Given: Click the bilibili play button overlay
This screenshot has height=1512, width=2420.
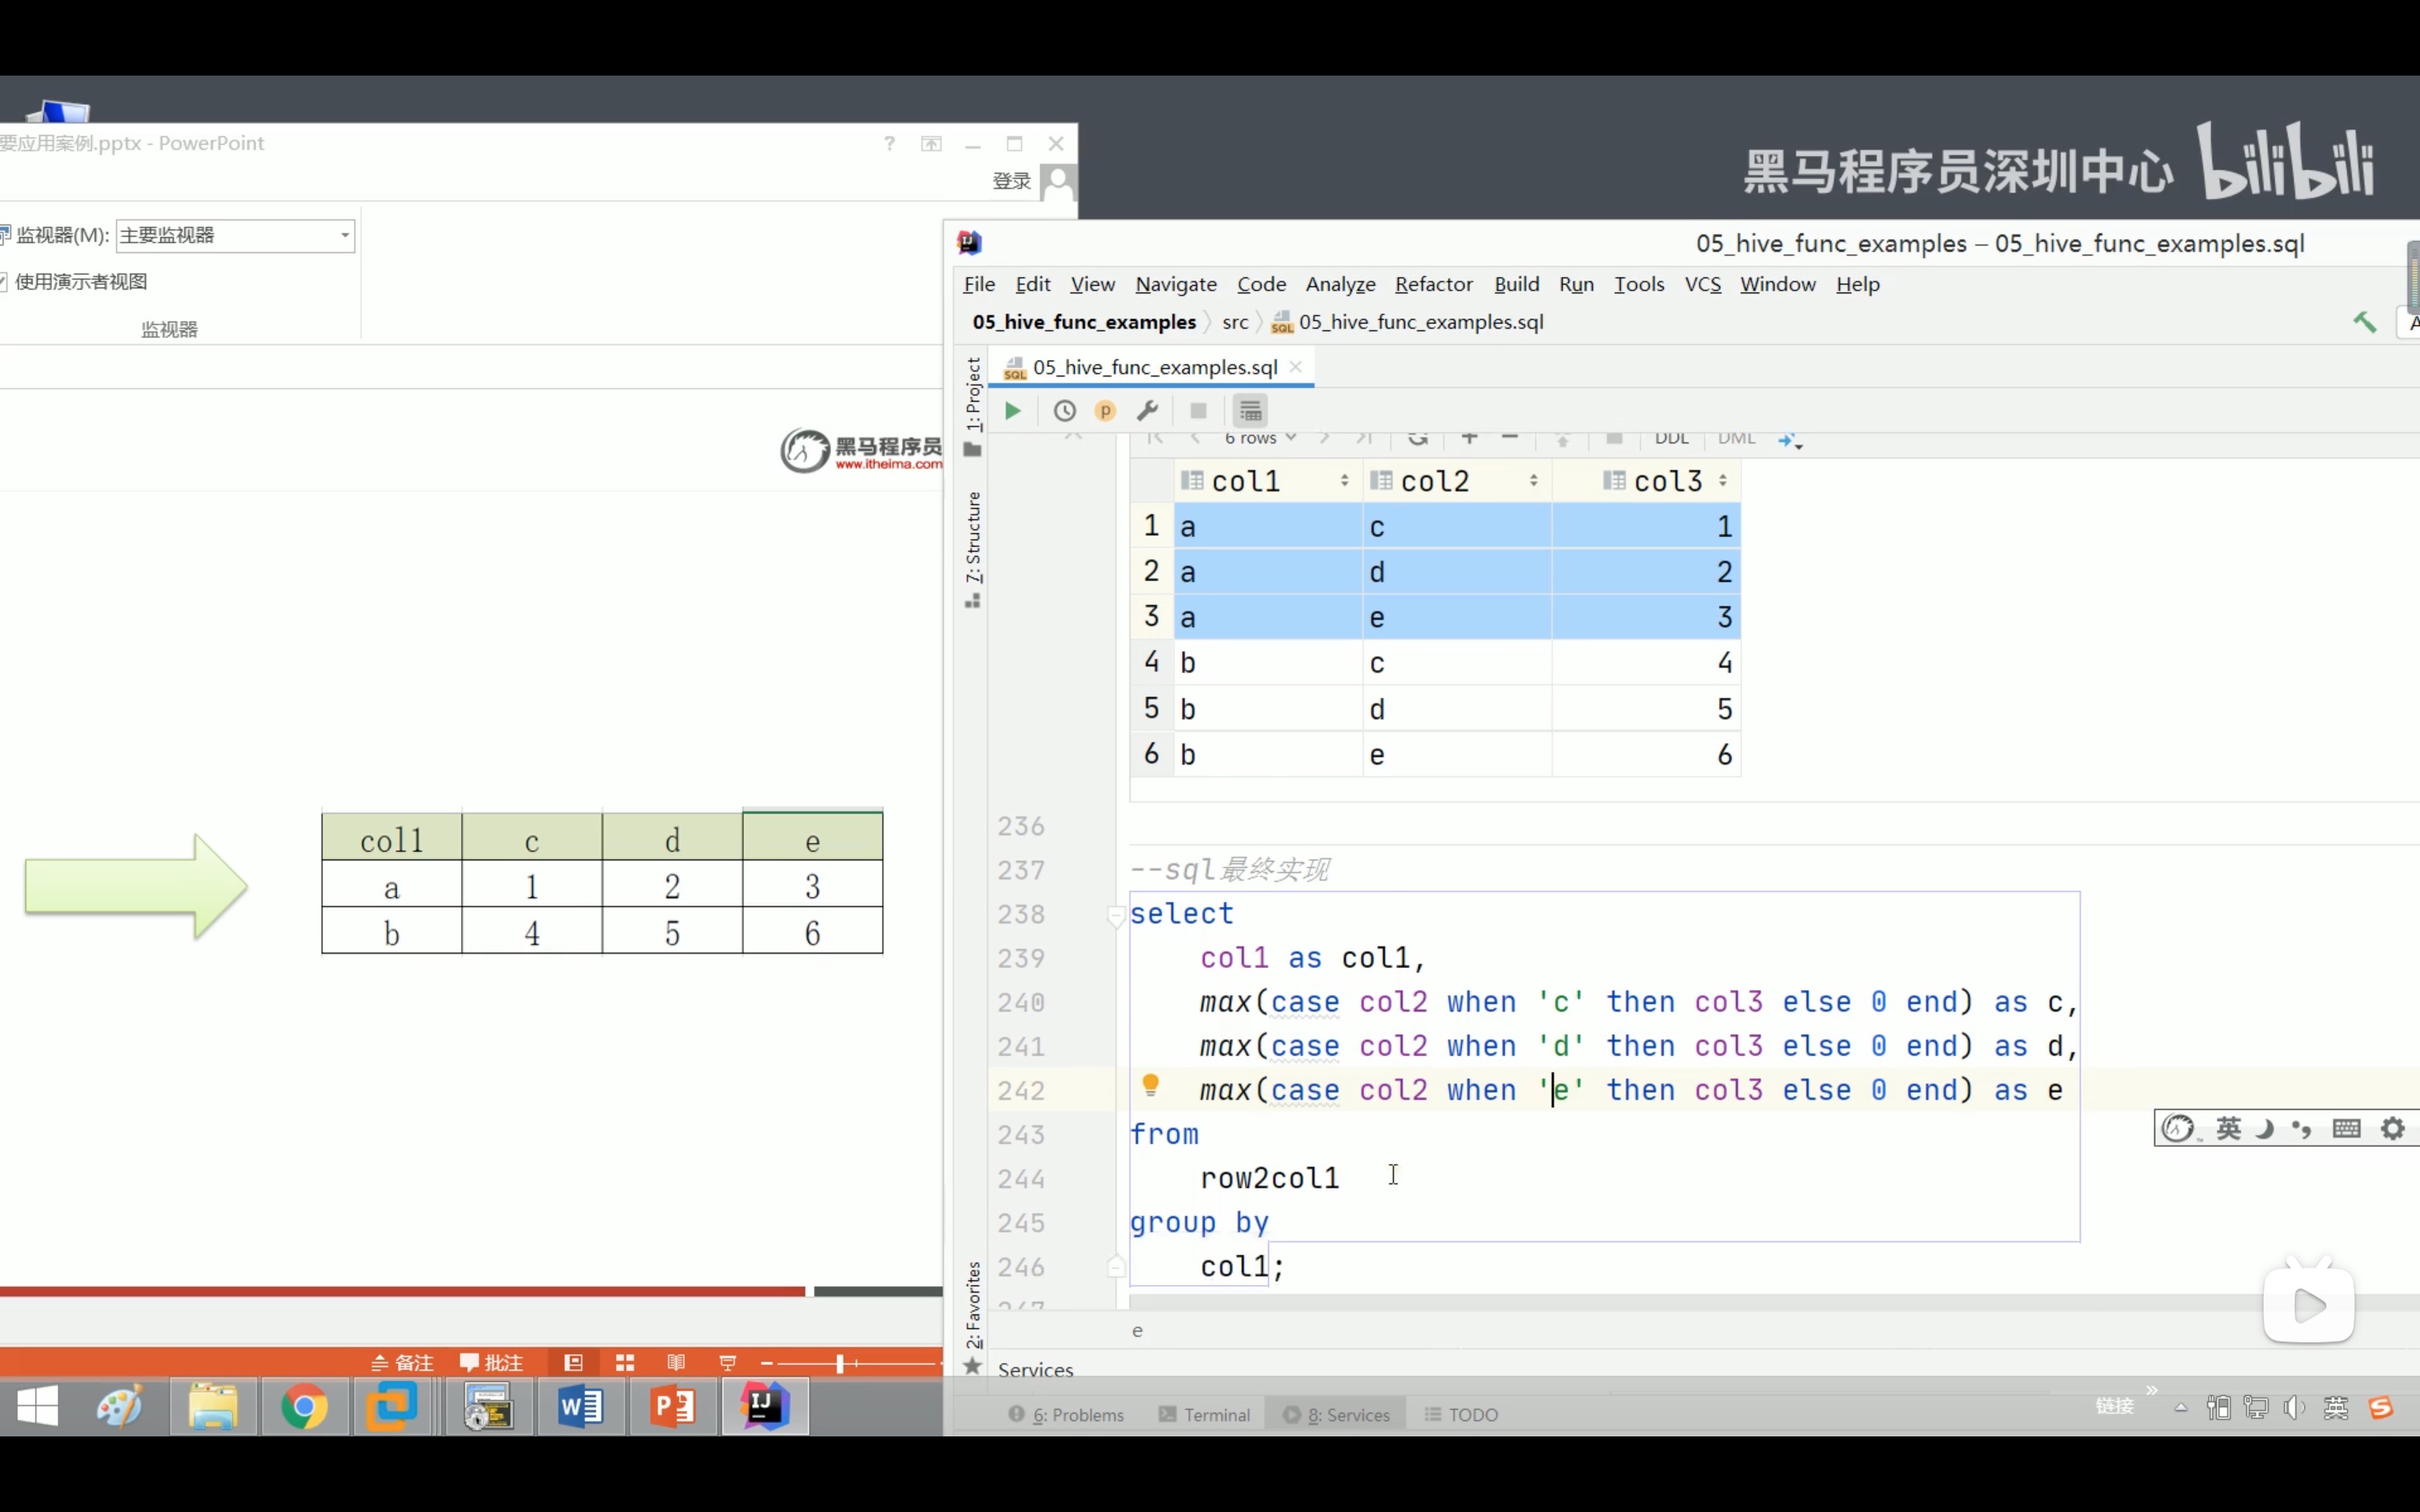Looking at the screenshot, I should [2308, 1305].
